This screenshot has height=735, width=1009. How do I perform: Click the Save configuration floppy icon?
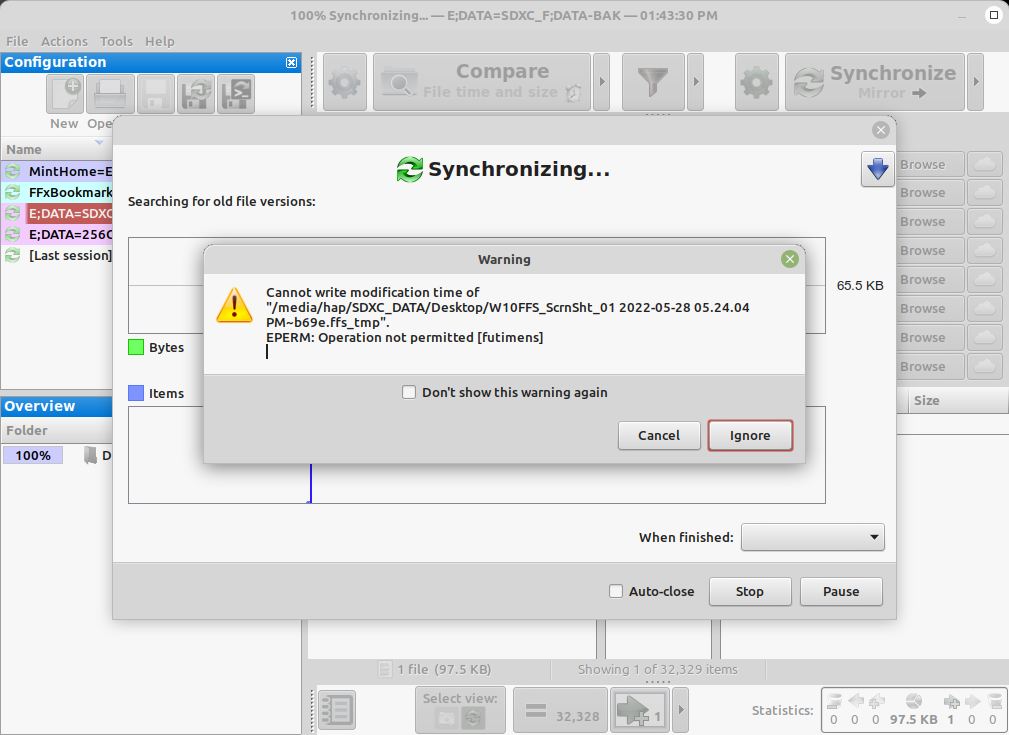click(156, 94)
